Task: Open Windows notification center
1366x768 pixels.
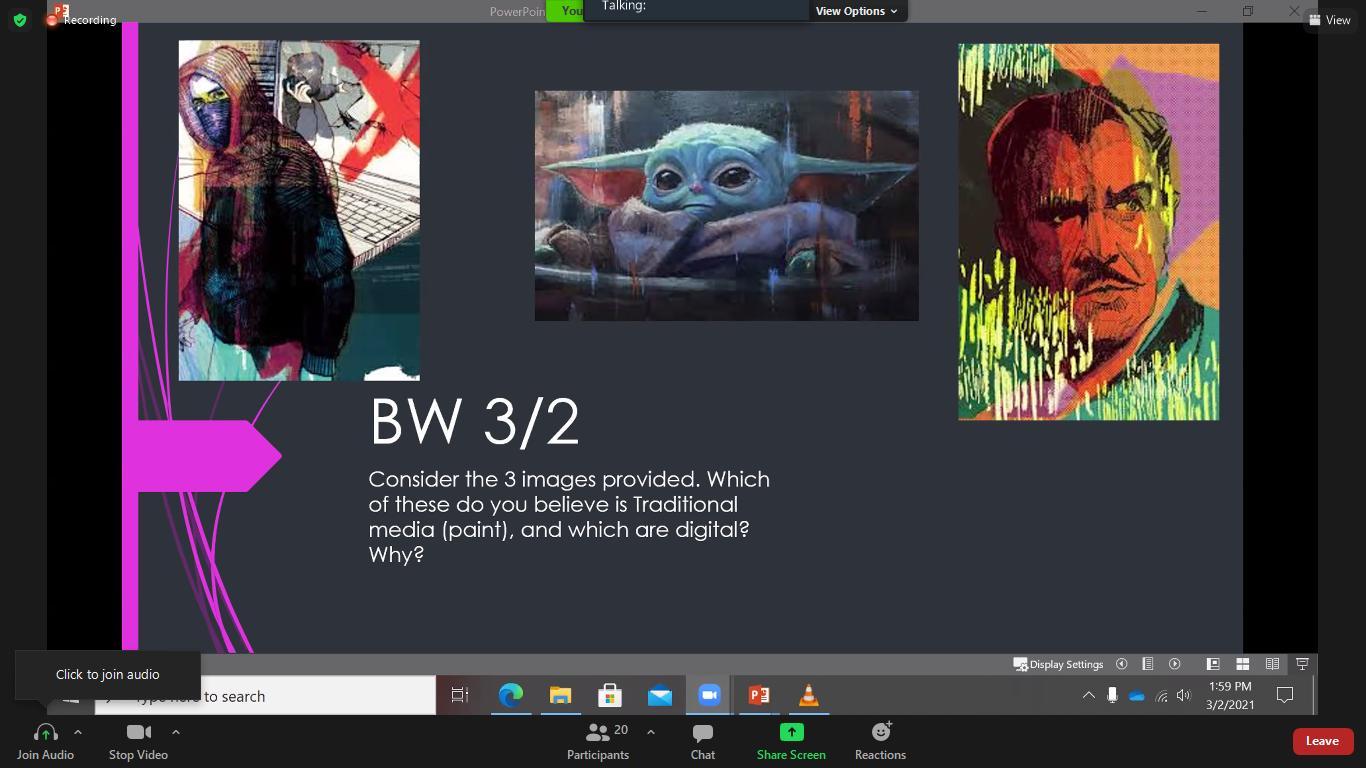Action: [x=1286, y=696]
